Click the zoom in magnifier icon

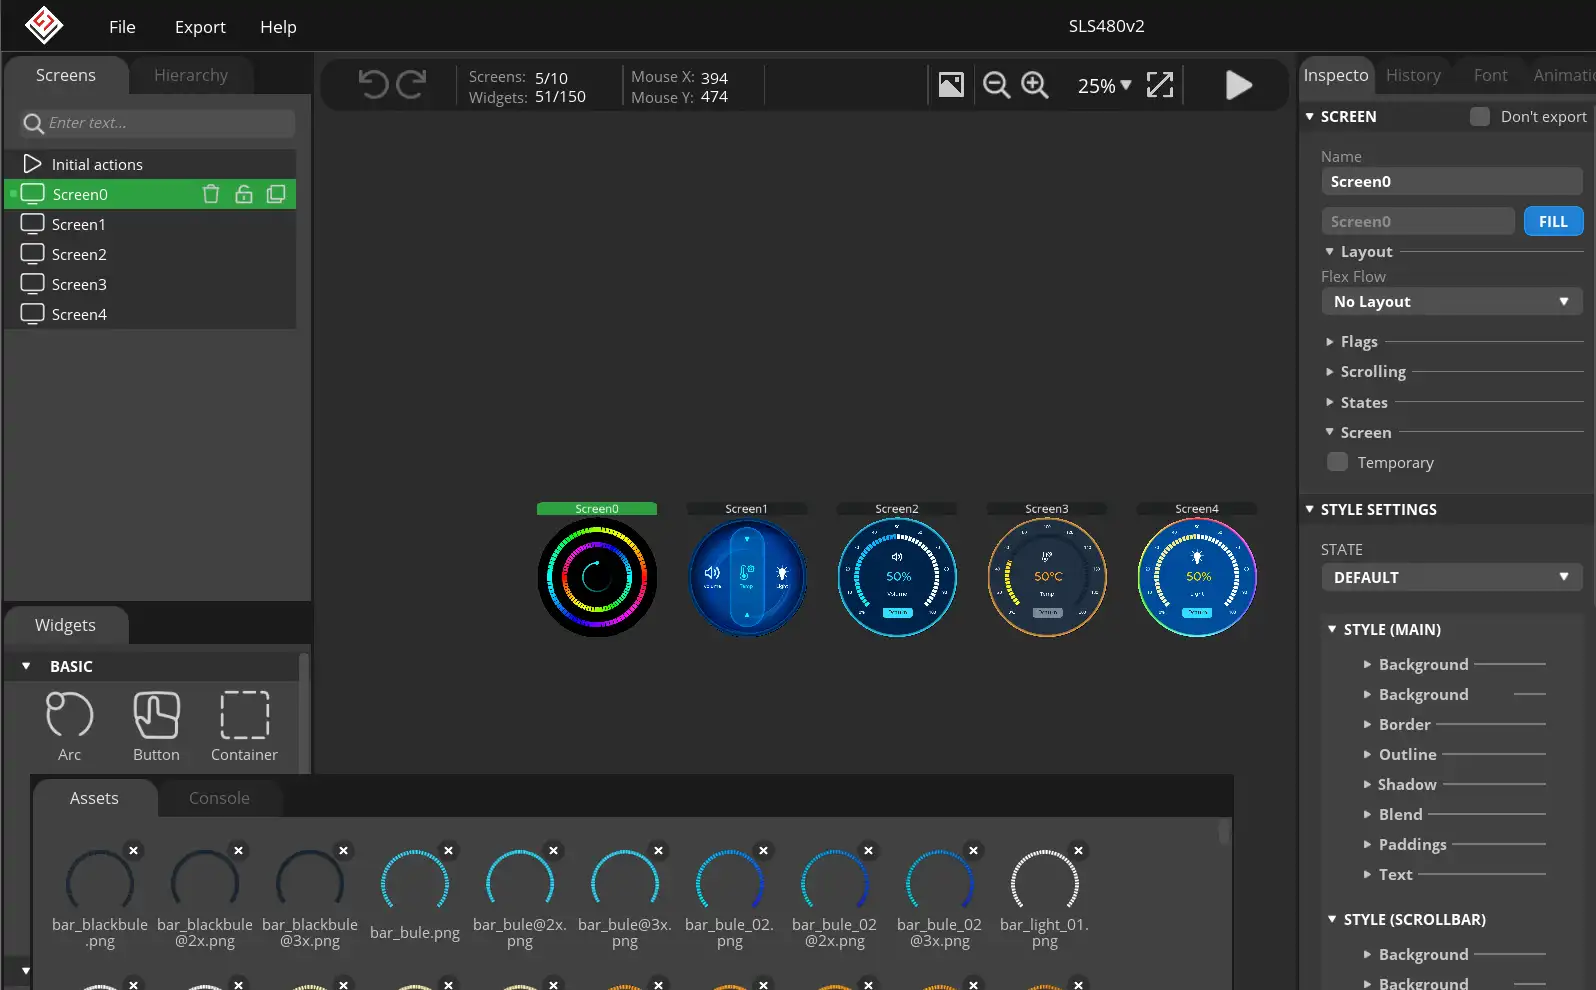(x=1034, y=86)
